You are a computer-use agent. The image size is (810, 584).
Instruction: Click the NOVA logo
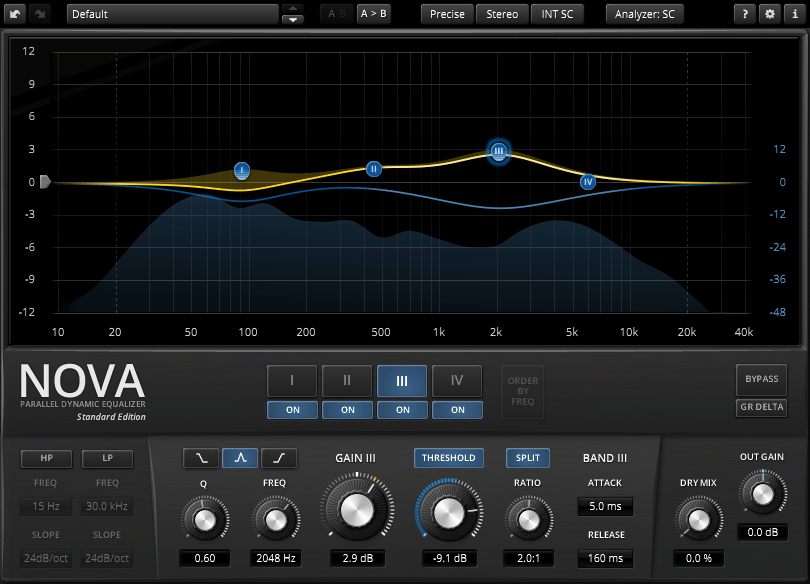coord(83,381)
